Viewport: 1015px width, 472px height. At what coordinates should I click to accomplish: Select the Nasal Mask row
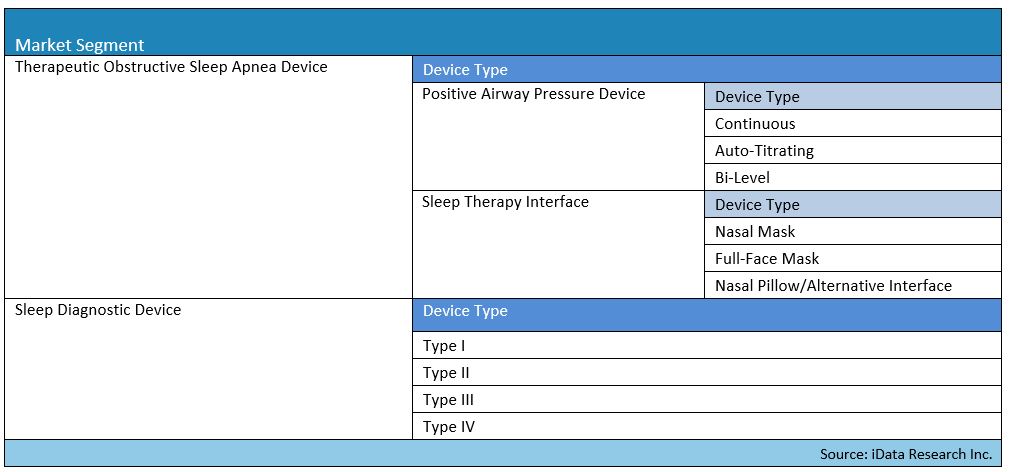(853, 231)
